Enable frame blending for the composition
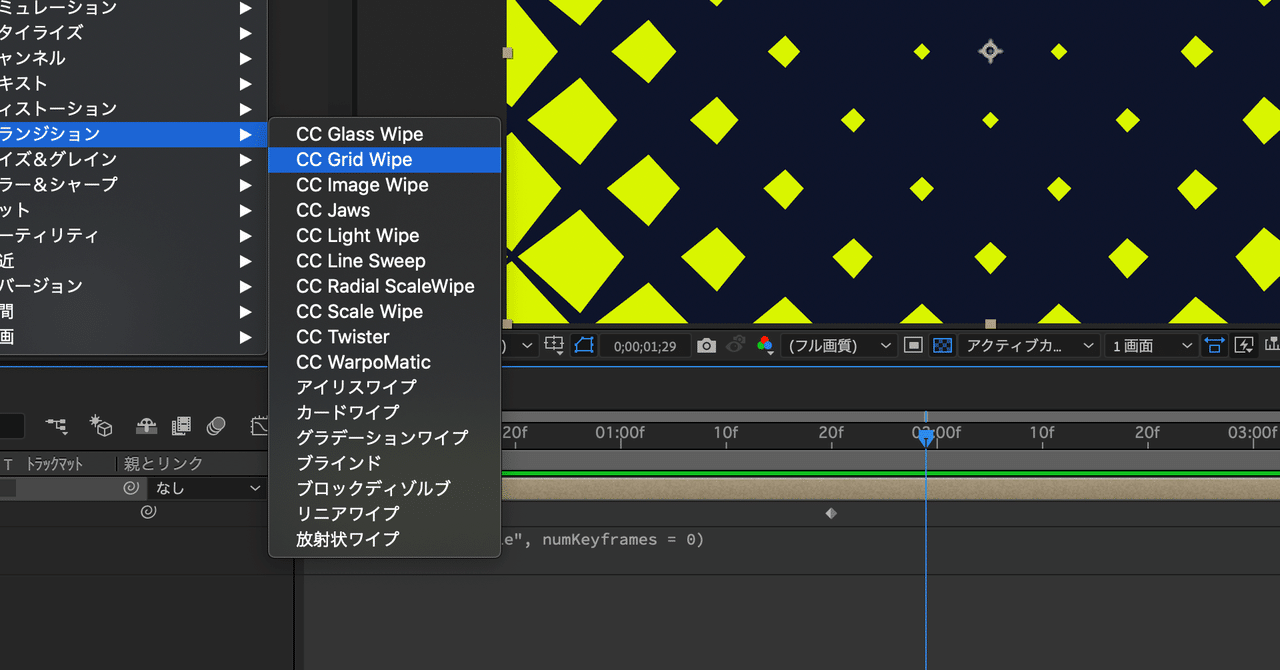 point(180,426)
